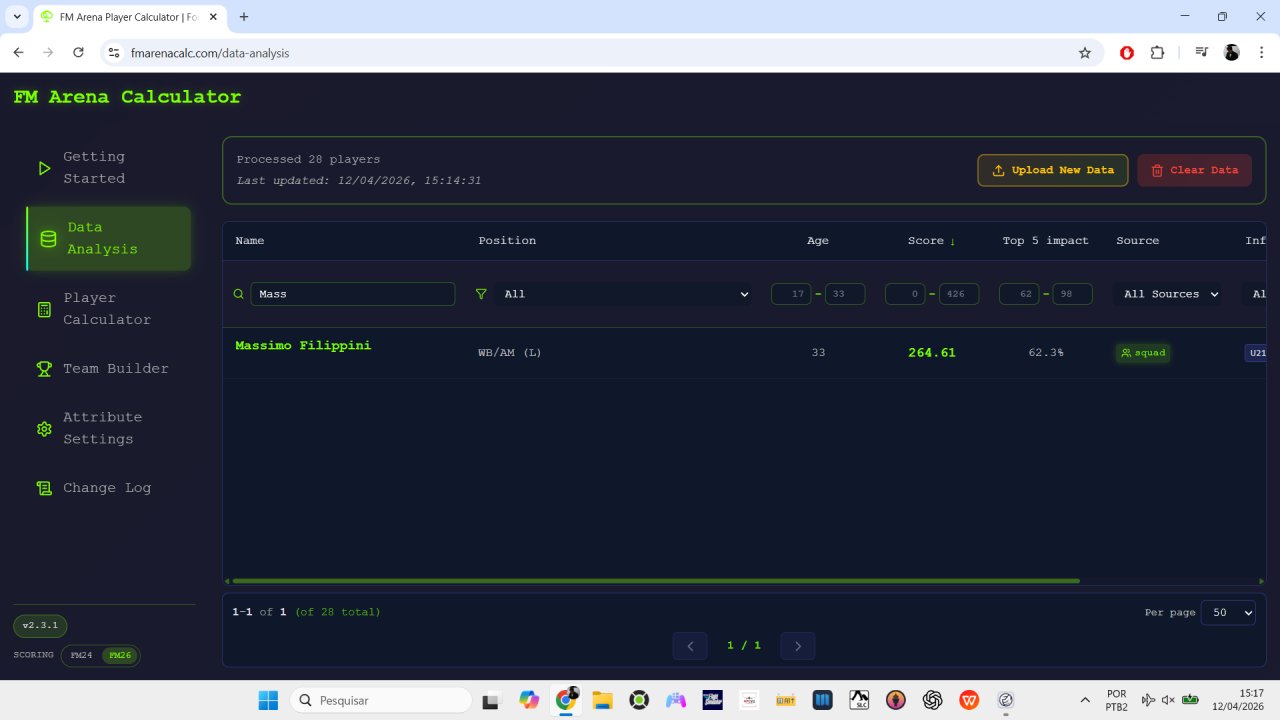Open WPS Office from the taskbar
1280x720 pixels.
coord(969,700)
